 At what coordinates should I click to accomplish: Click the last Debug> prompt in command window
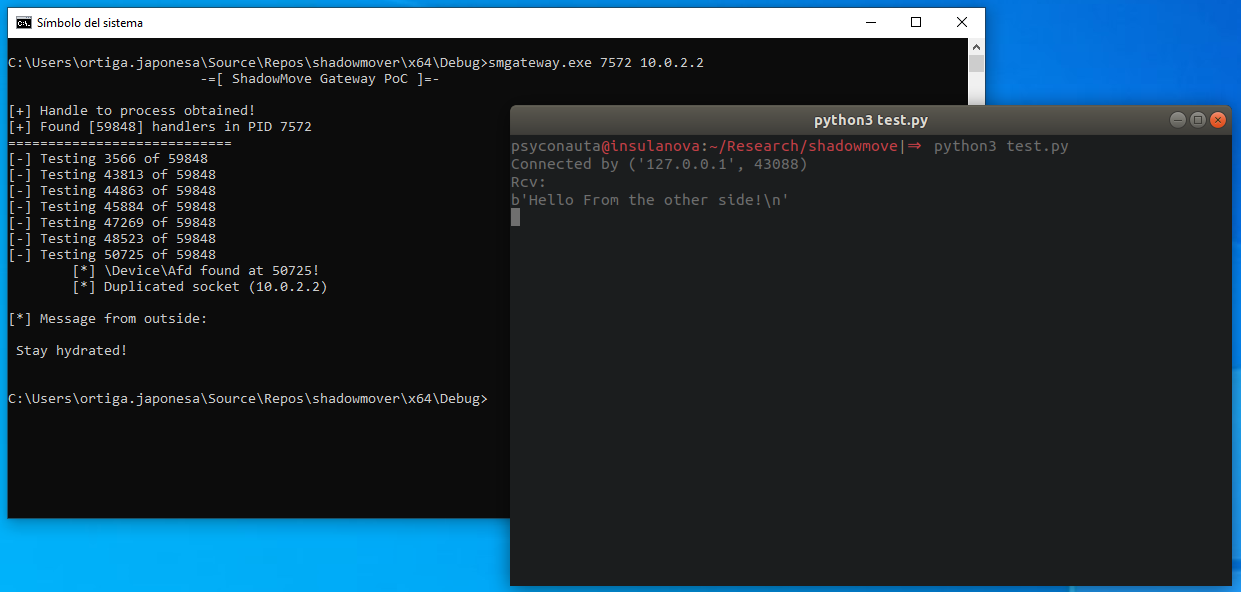pyautogui.click(x=248, y=399)
